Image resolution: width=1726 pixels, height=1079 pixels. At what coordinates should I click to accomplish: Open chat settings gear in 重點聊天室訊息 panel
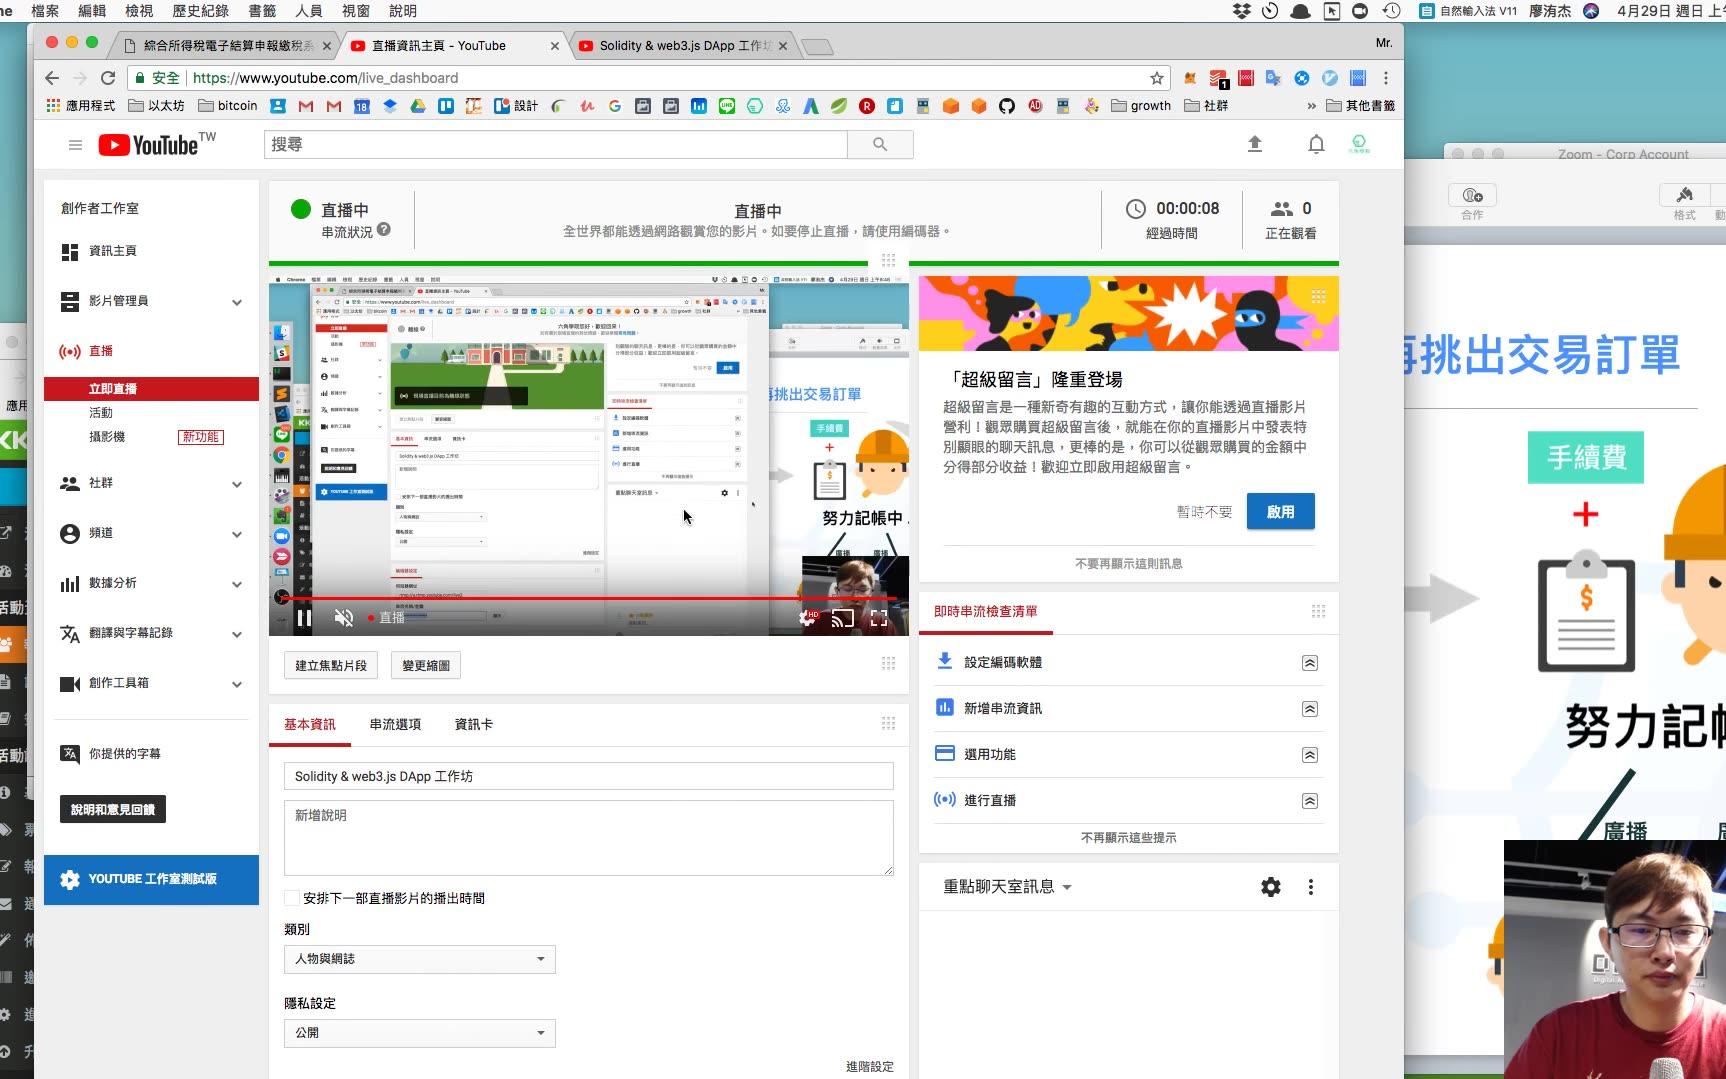coord(1270,886)
